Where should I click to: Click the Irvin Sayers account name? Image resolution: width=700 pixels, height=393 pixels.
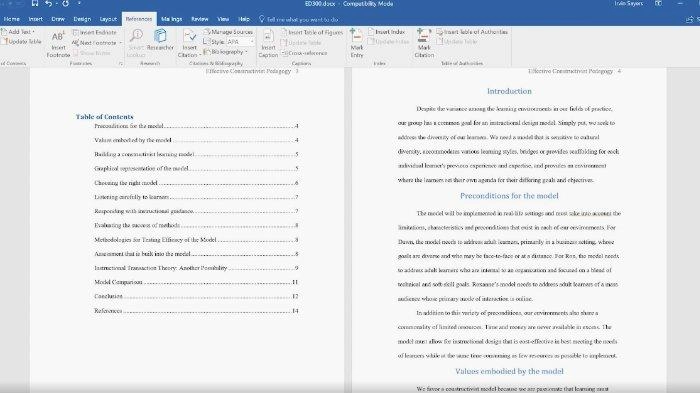(628, 4)
